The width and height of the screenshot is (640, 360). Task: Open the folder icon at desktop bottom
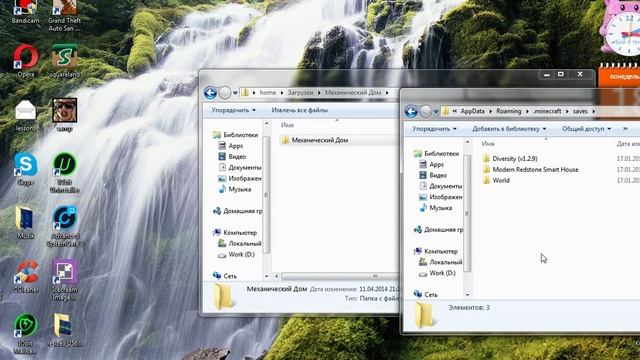tap(63, 330)
